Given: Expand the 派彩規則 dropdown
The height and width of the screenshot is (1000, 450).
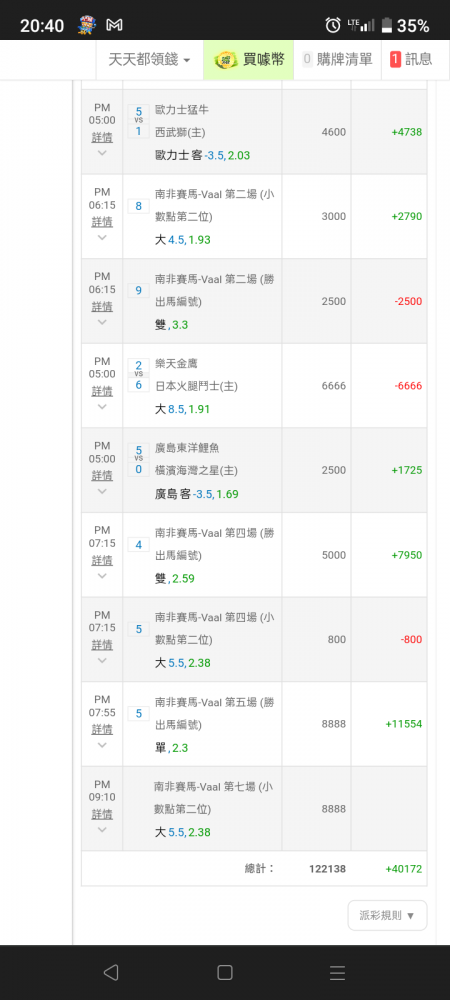Looking at the screenshot, I should (387, 915).
